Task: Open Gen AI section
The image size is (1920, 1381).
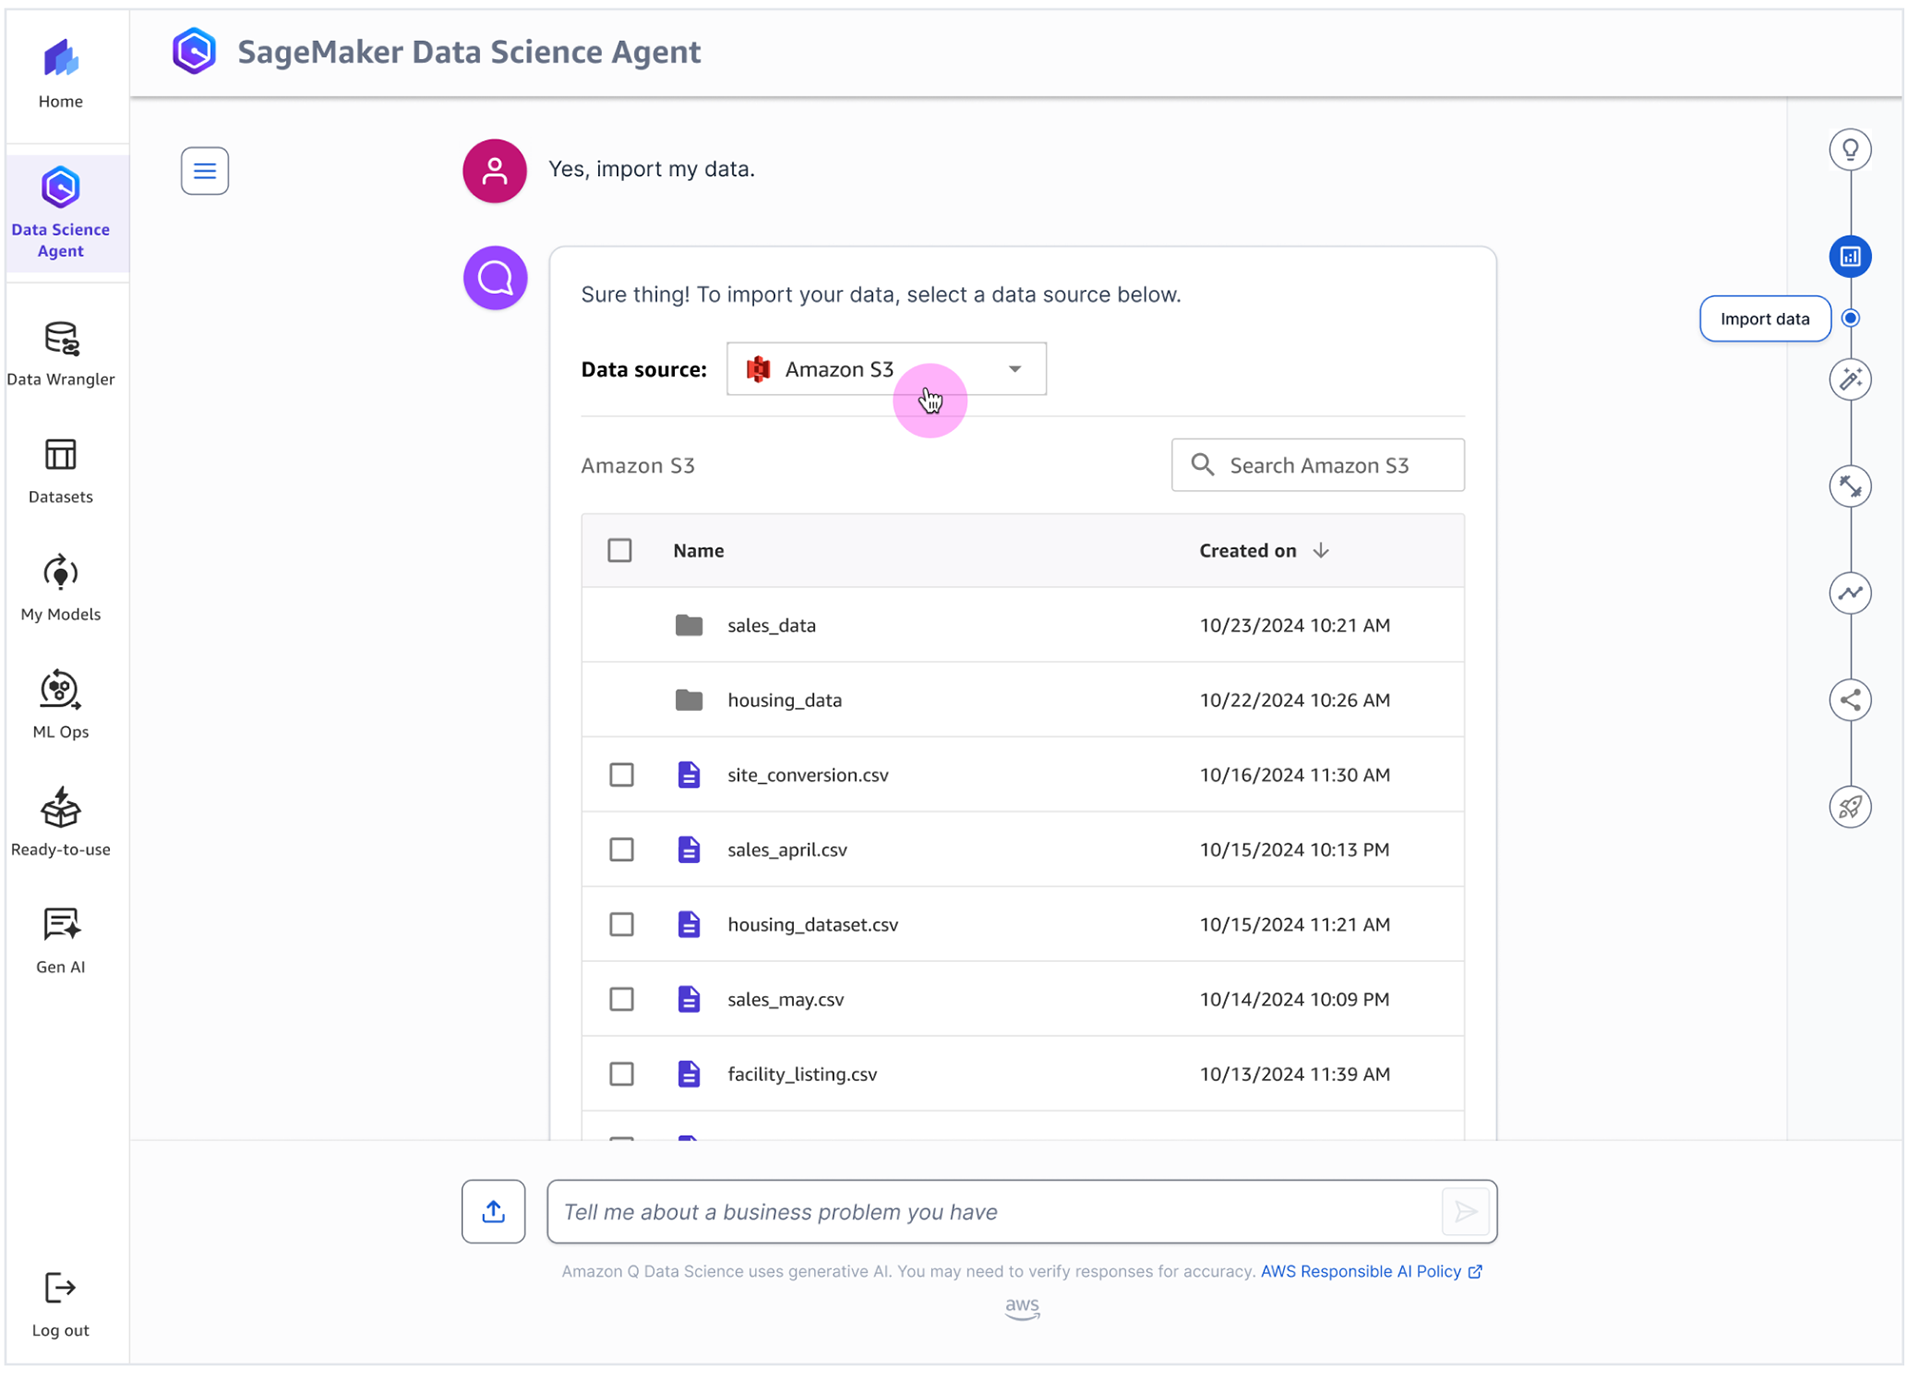Action: 61,940
